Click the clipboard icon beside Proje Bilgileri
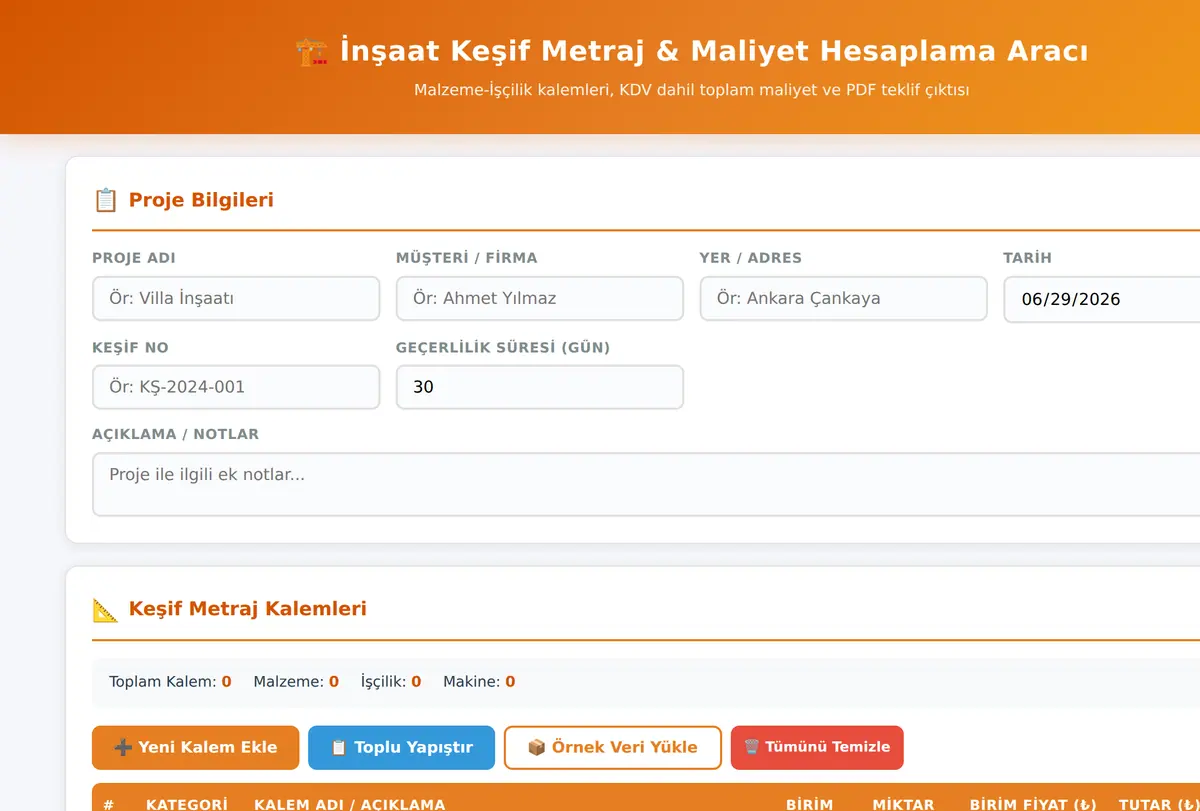Screen dimensions: 1200x811 pos(105,200)
